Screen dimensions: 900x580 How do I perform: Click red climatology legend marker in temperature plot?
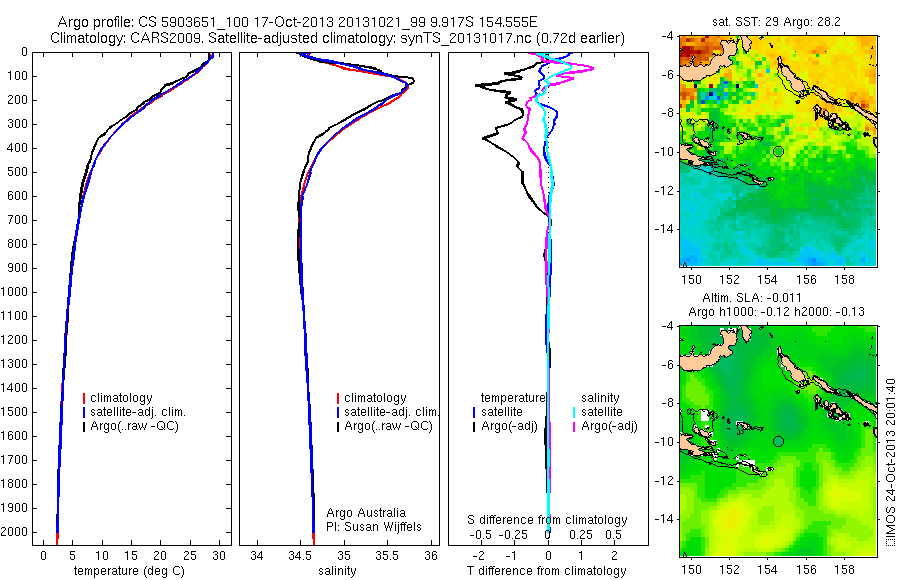click(84, 398)
